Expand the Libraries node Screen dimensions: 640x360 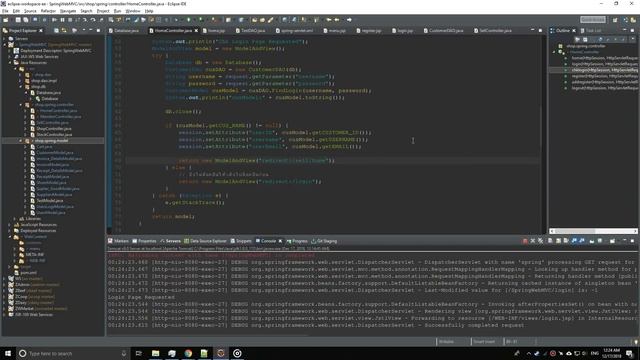(15, 219)
